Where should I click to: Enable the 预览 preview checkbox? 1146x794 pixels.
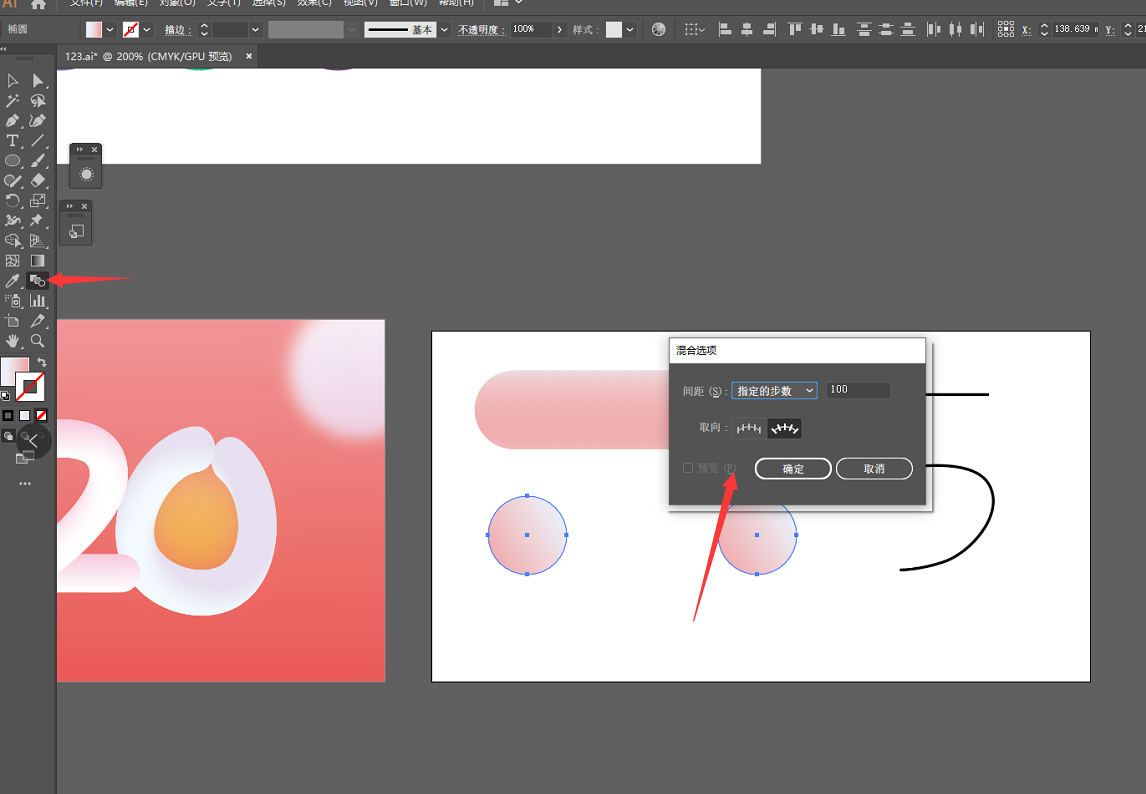688,468
